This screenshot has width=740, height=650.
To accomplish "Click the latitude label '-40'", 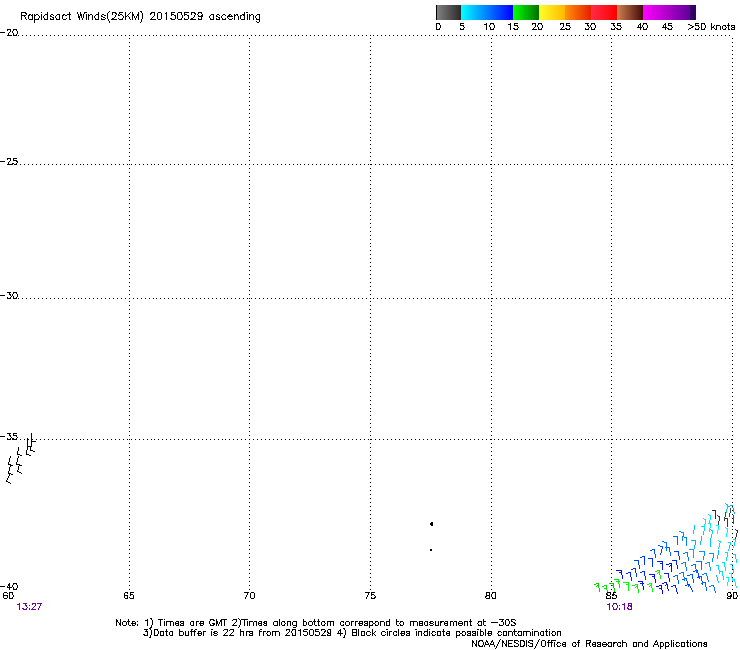I will [9, 586].
